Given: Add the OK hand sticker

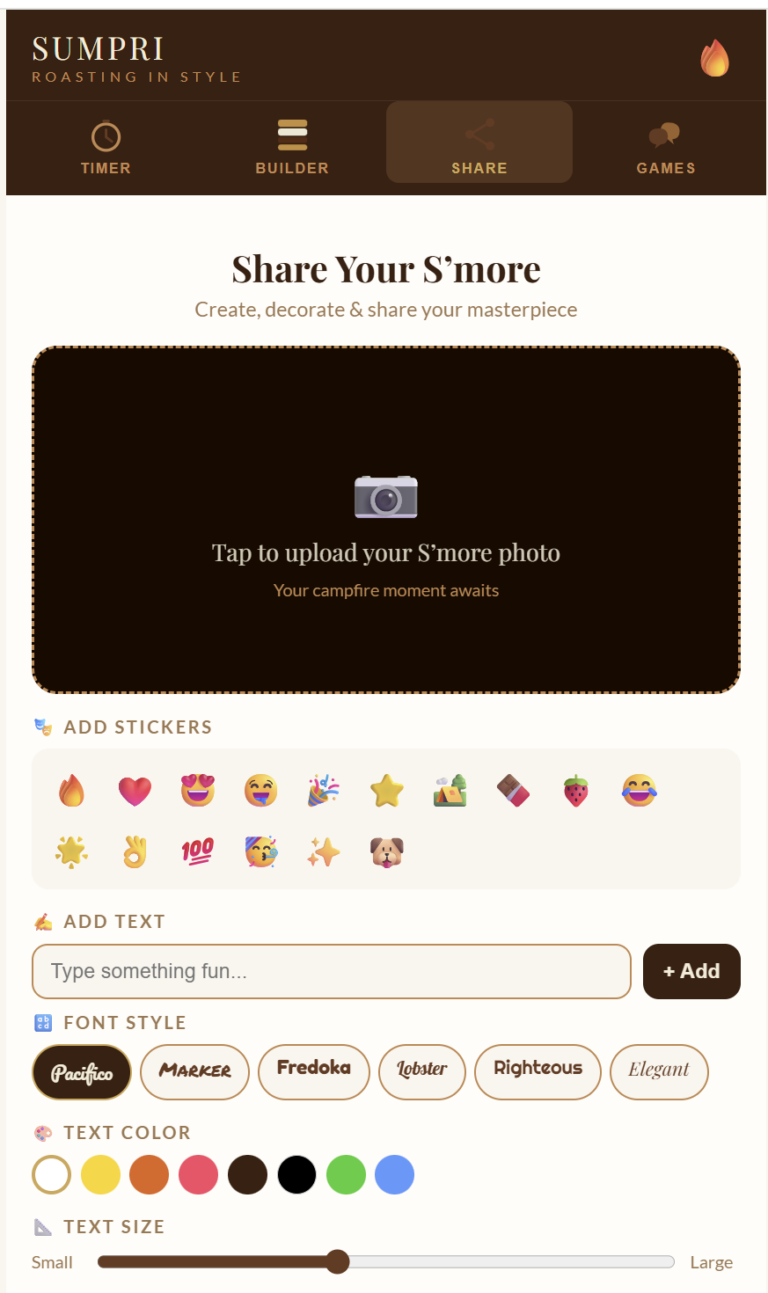Looking at the screenshot, I should point(134,852).
